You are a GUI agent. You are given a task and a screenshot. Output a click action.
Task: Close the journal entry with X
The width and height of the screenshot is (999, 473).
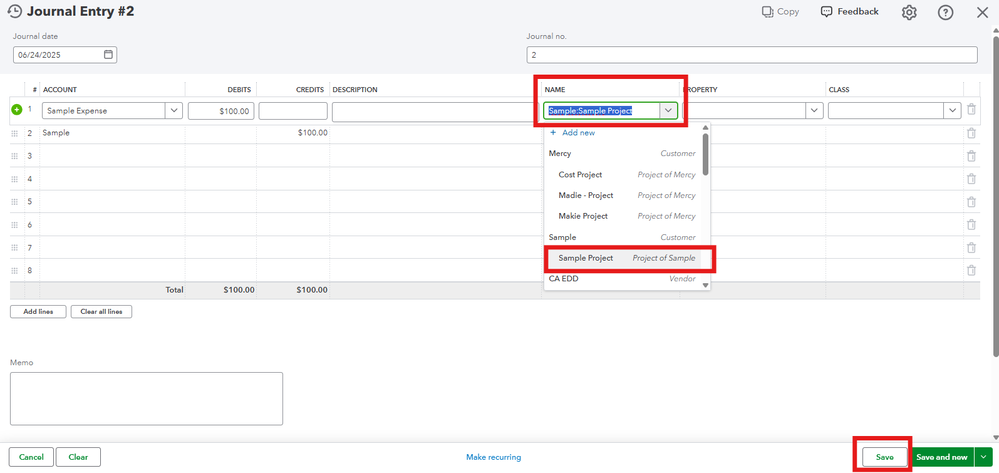click(982, 12)
